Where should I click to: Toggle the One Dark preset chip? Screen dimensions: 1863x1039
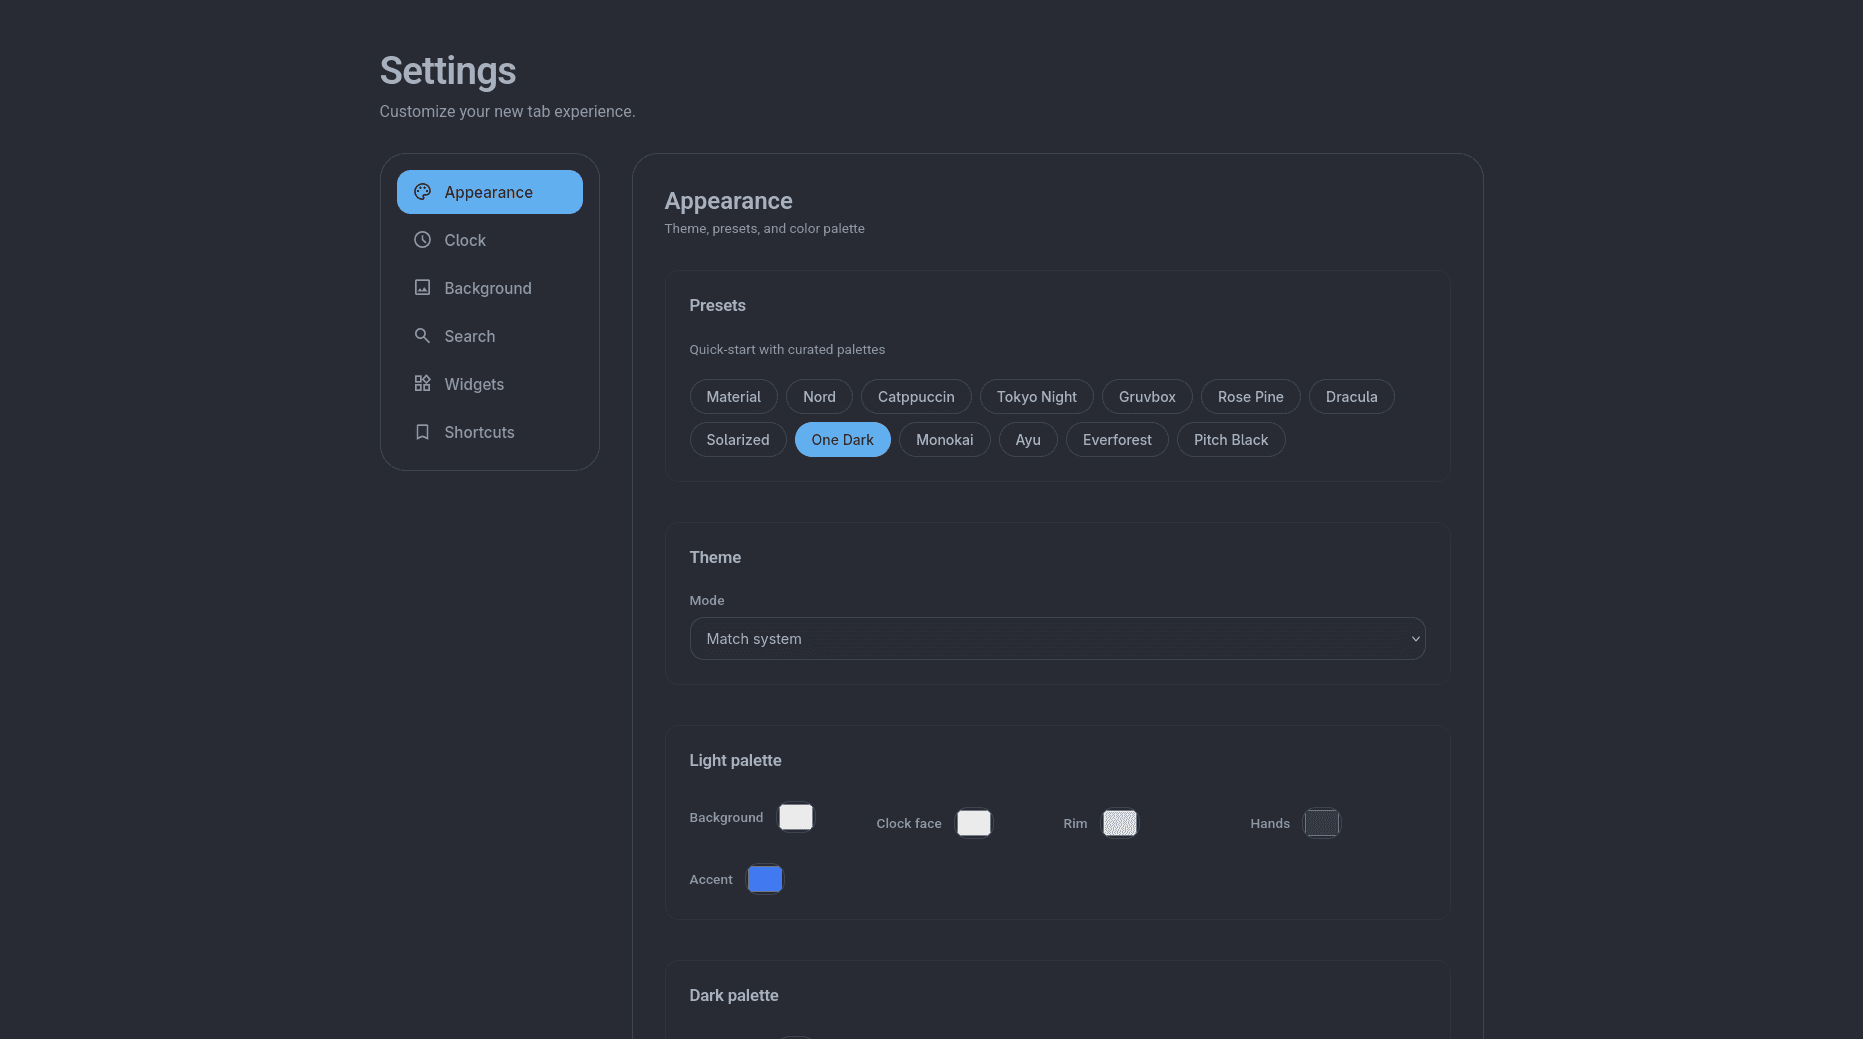pos(842,440)
